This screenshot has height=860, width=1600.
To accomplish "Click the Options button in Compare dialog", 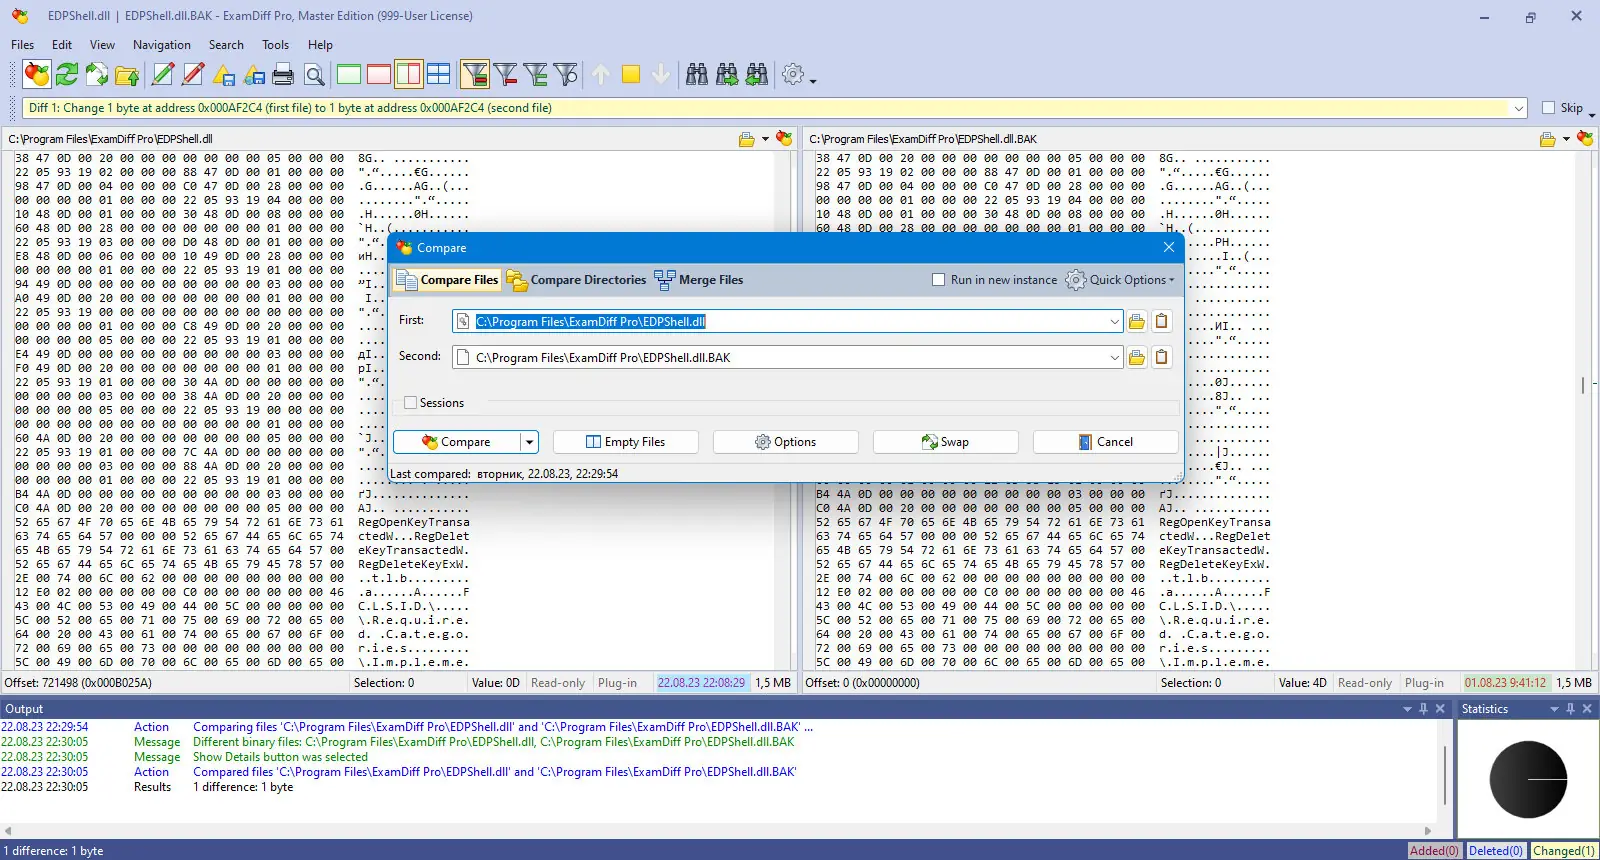I will tap(786, 442).
